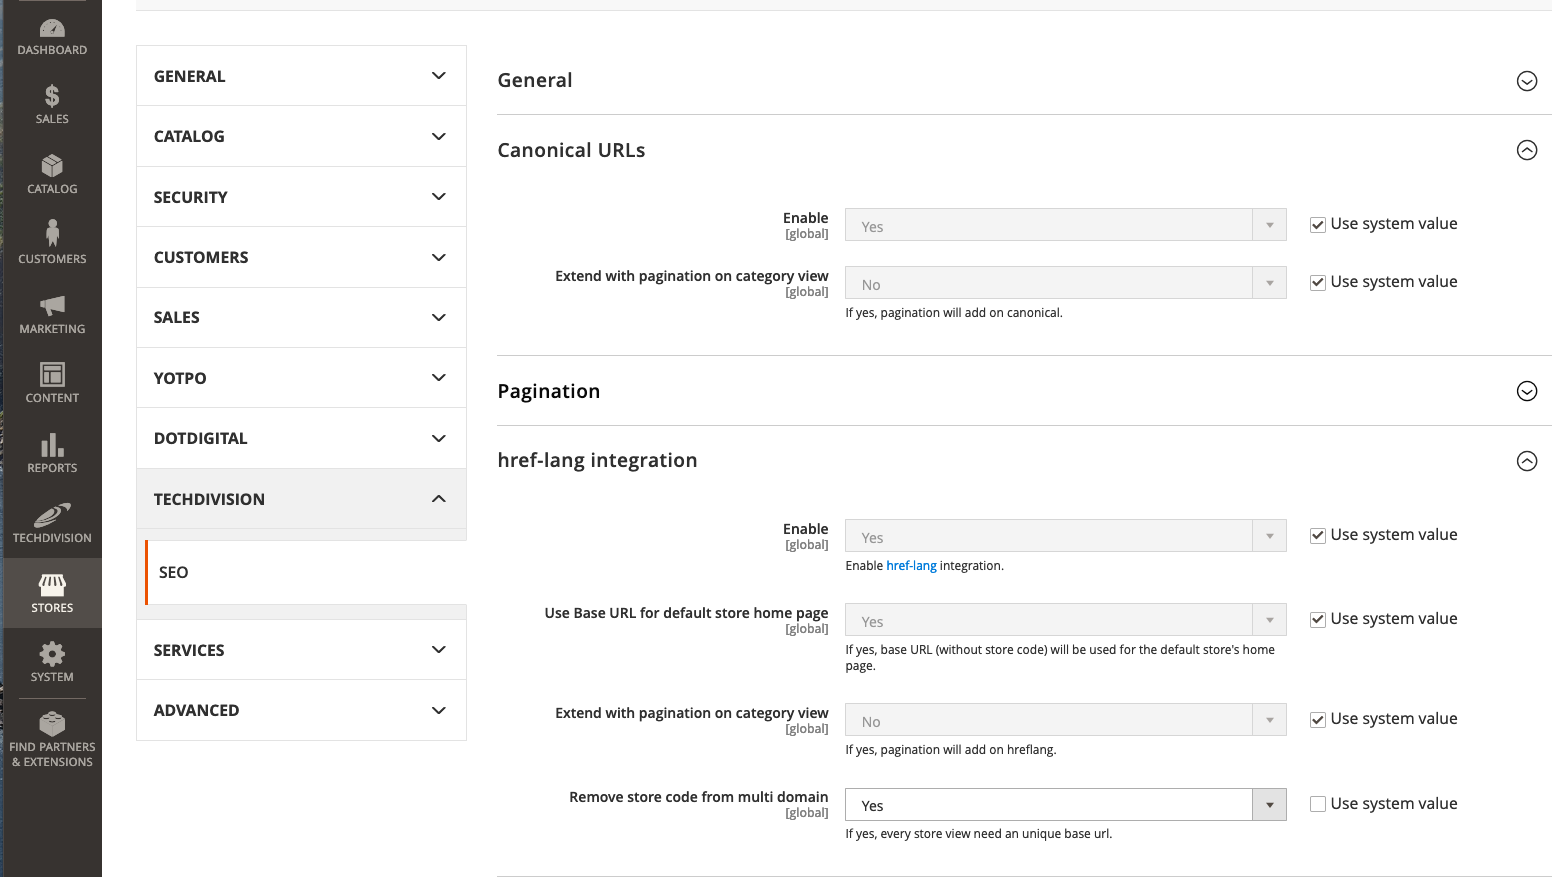The image size is (1556, 877).
Task: Expand the ADVANCED configuration menu
Action: (300, 710)
